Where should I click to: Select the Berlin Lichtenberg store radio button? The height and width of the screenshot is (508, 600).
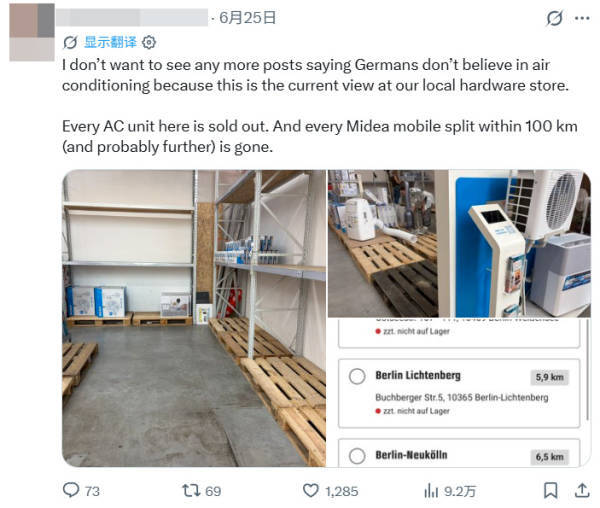pos(357,376)
